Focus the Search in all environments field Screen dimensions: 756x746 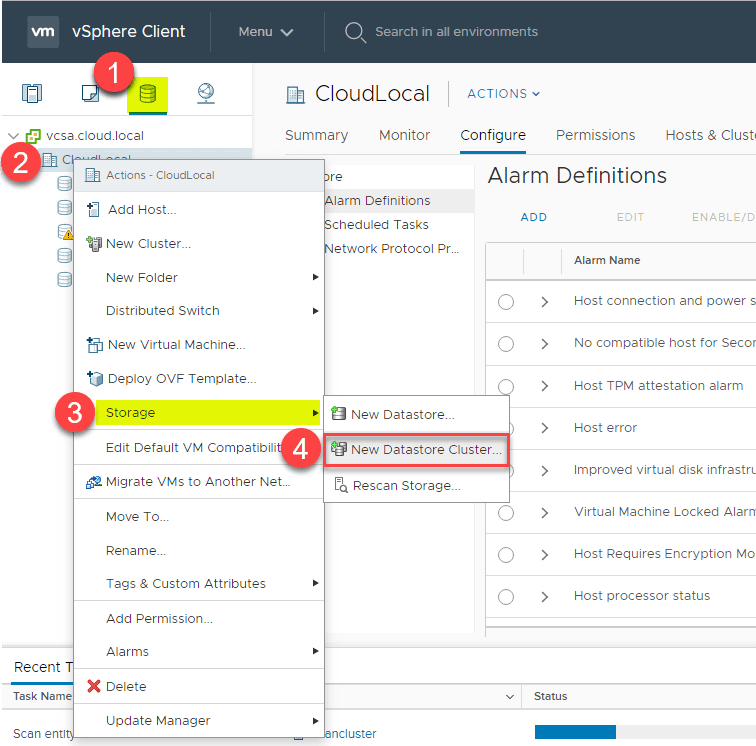[x=456, y=32]
